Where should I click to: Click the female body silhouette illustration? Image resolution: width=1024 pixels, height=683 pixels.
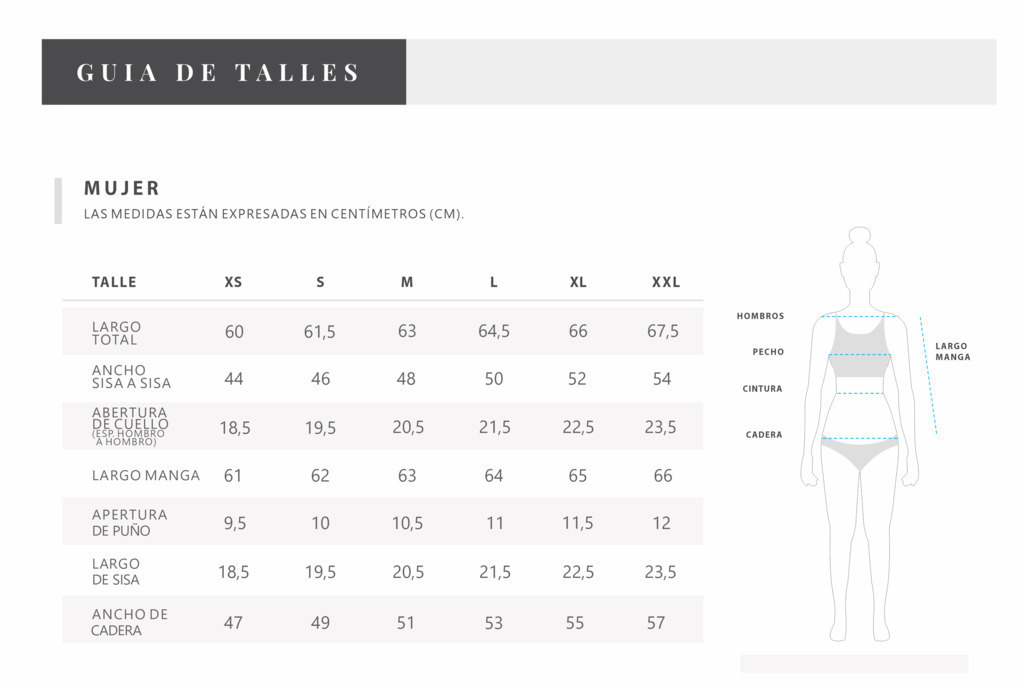[x=859, y=434]
